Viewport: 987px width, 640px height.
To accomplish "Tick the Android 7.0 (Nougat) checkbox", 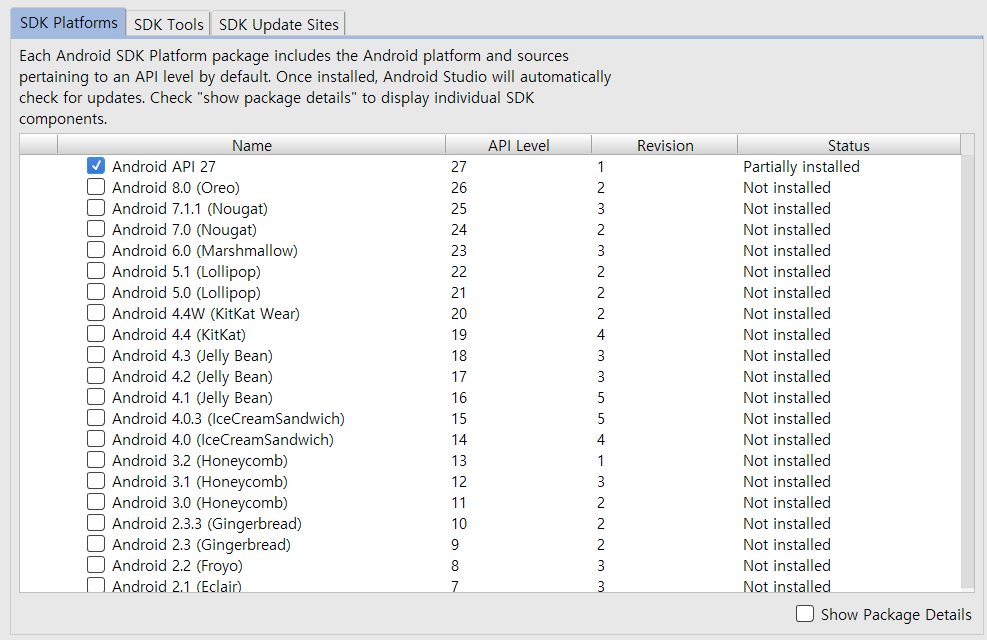I will (96, 229).
